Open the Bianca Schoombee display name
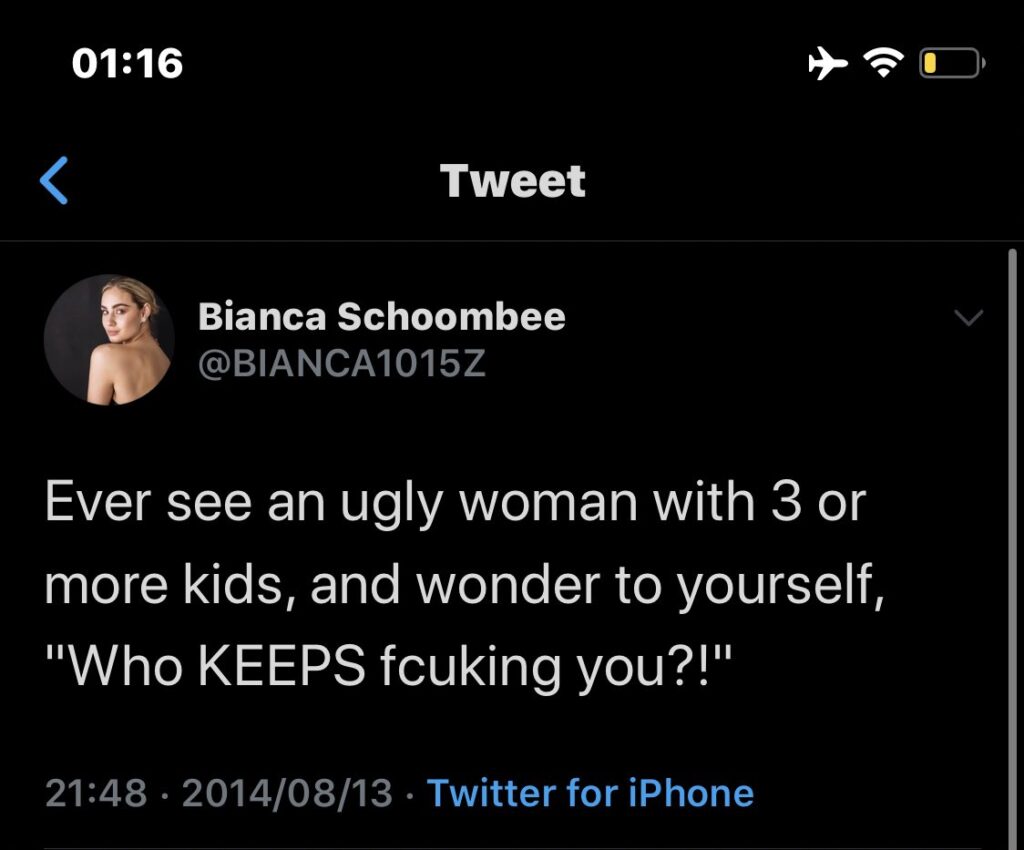This screenshot has width=1024, height=850. 381,318
